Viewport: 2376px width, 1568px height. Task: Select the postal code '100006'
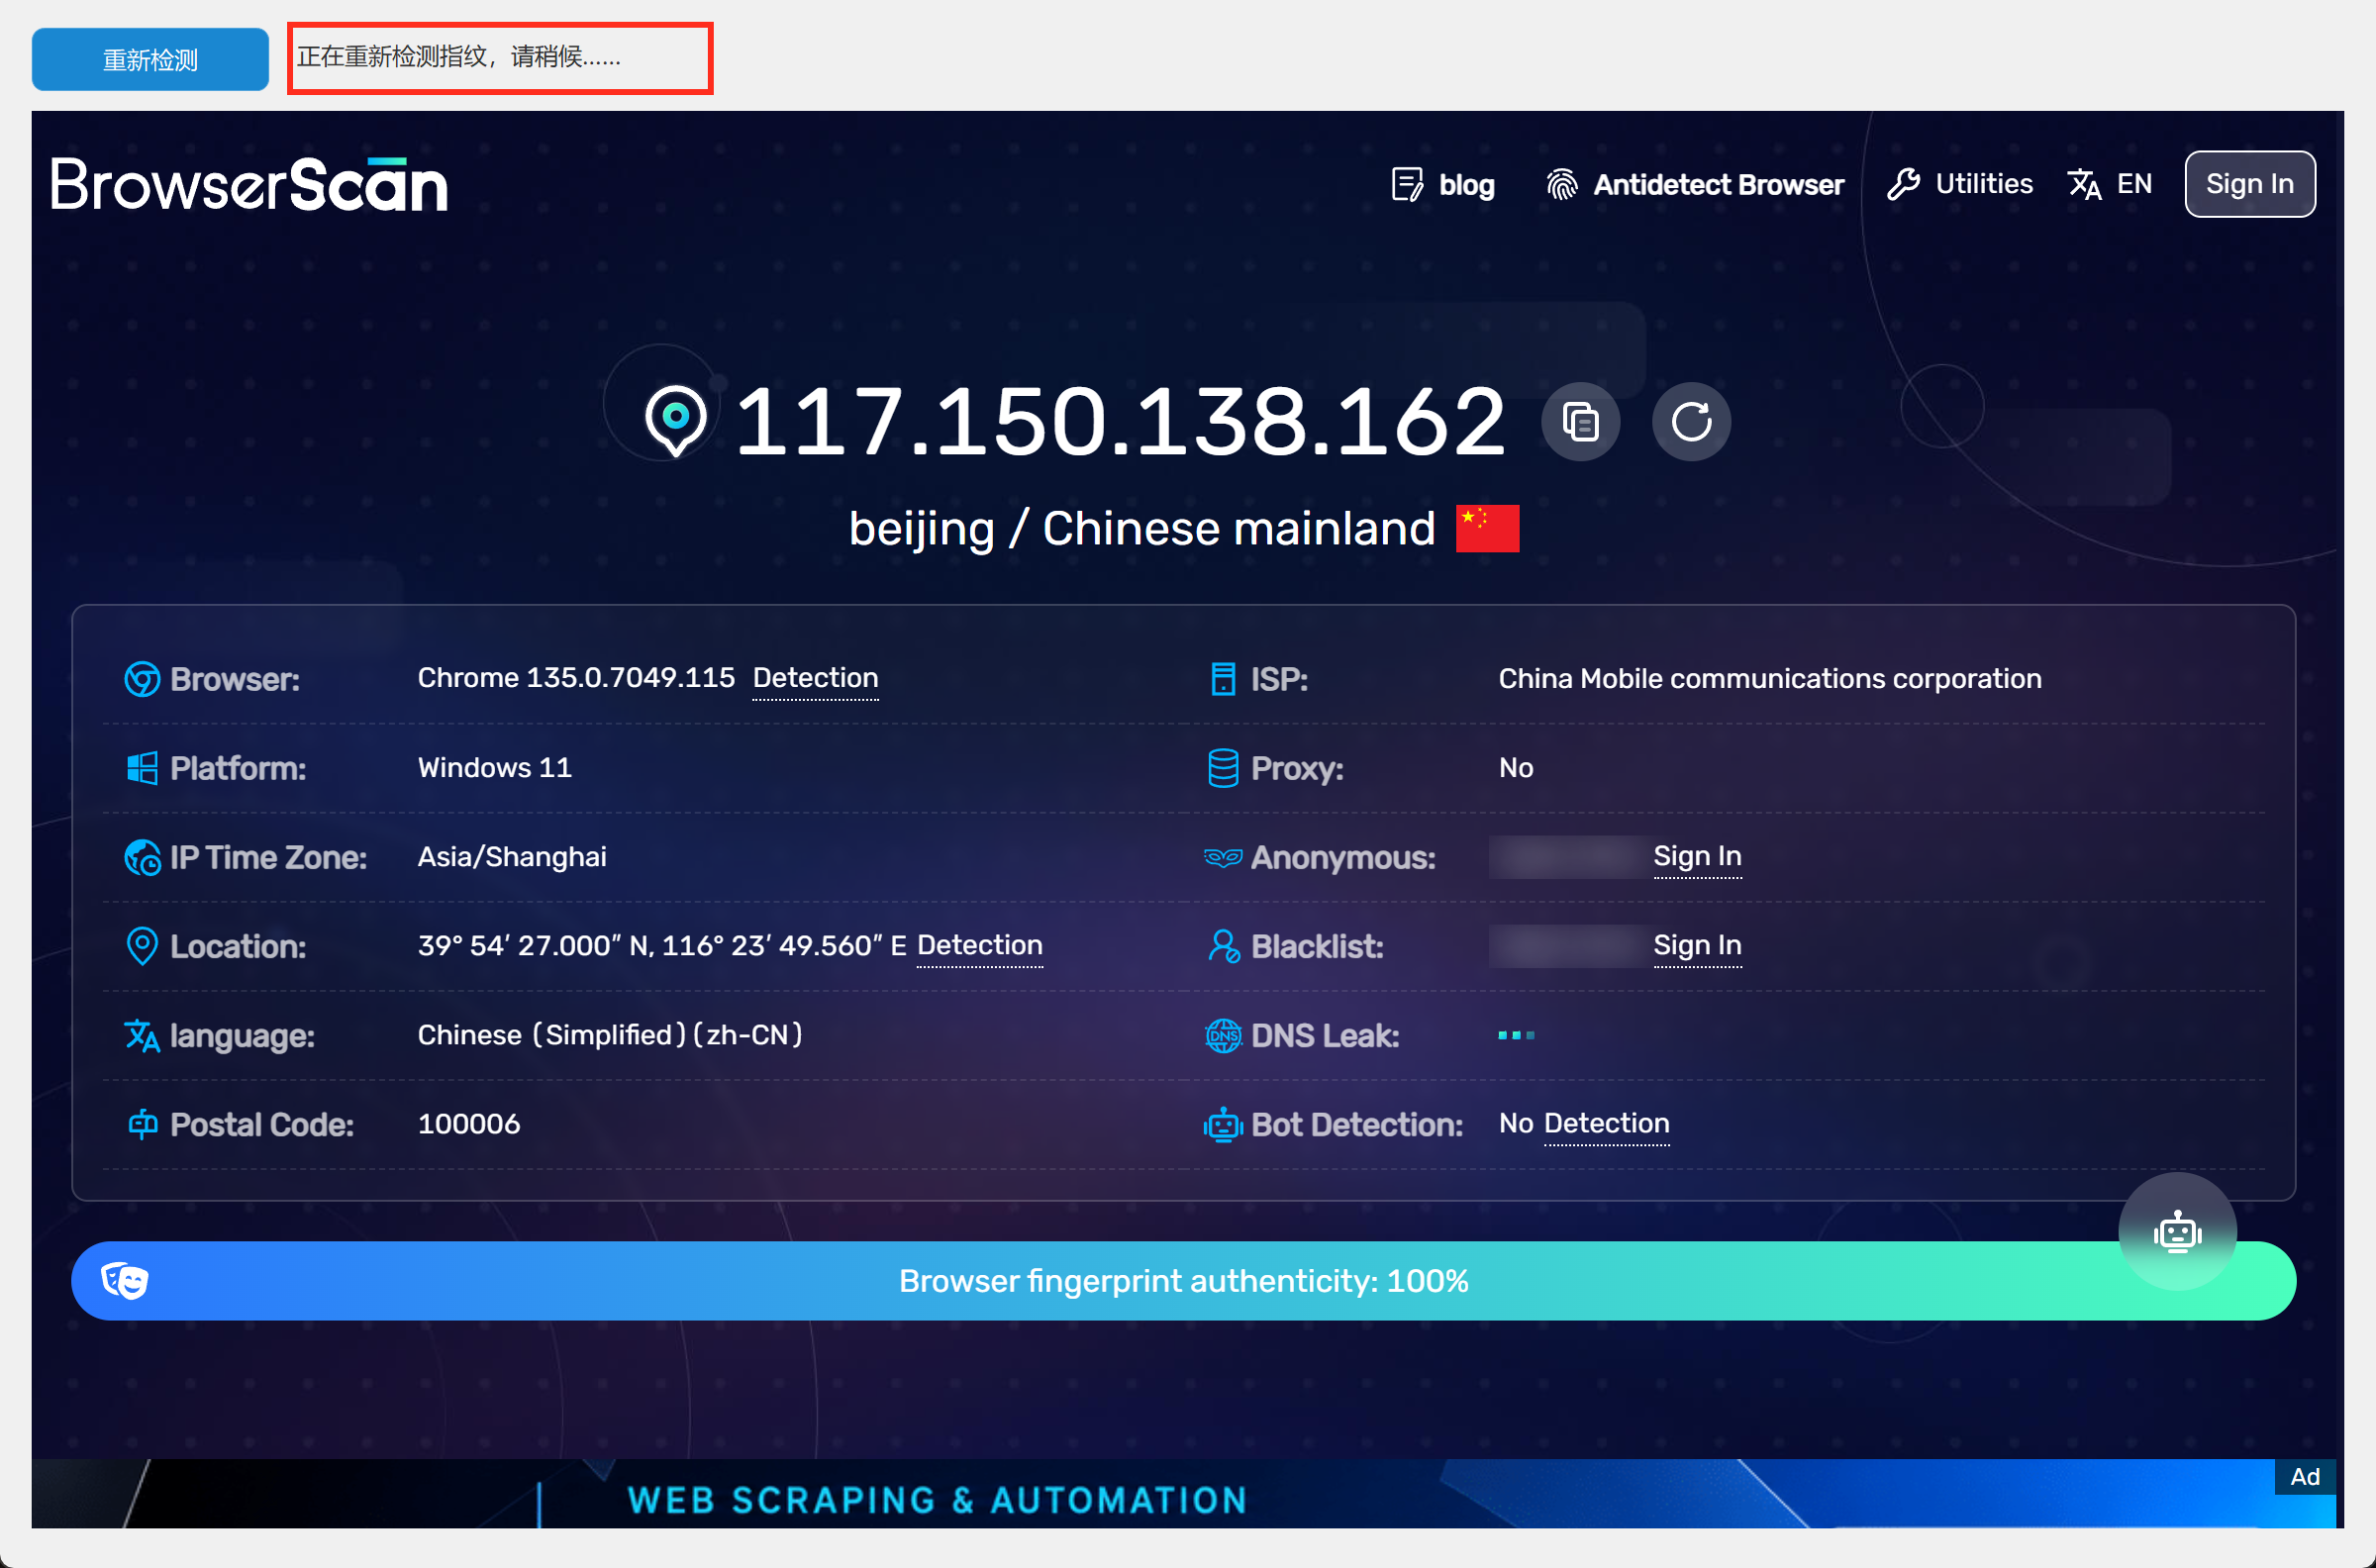469,1124
